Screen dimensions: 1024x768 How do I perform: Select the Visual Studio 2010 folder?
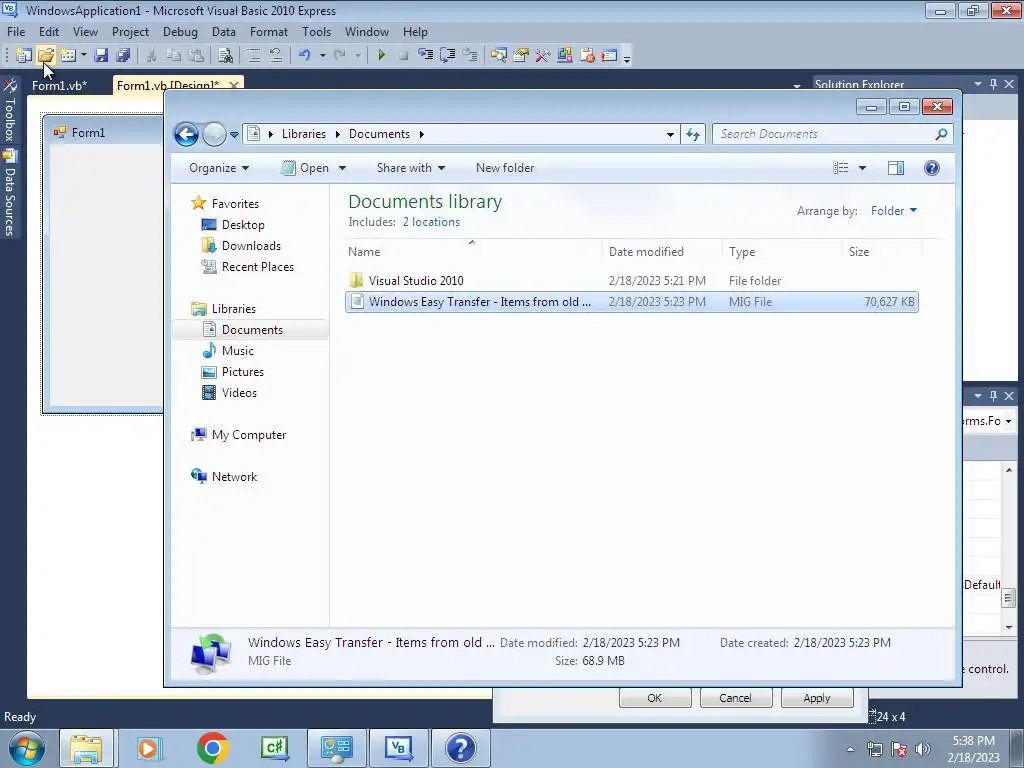pos(632,281)
